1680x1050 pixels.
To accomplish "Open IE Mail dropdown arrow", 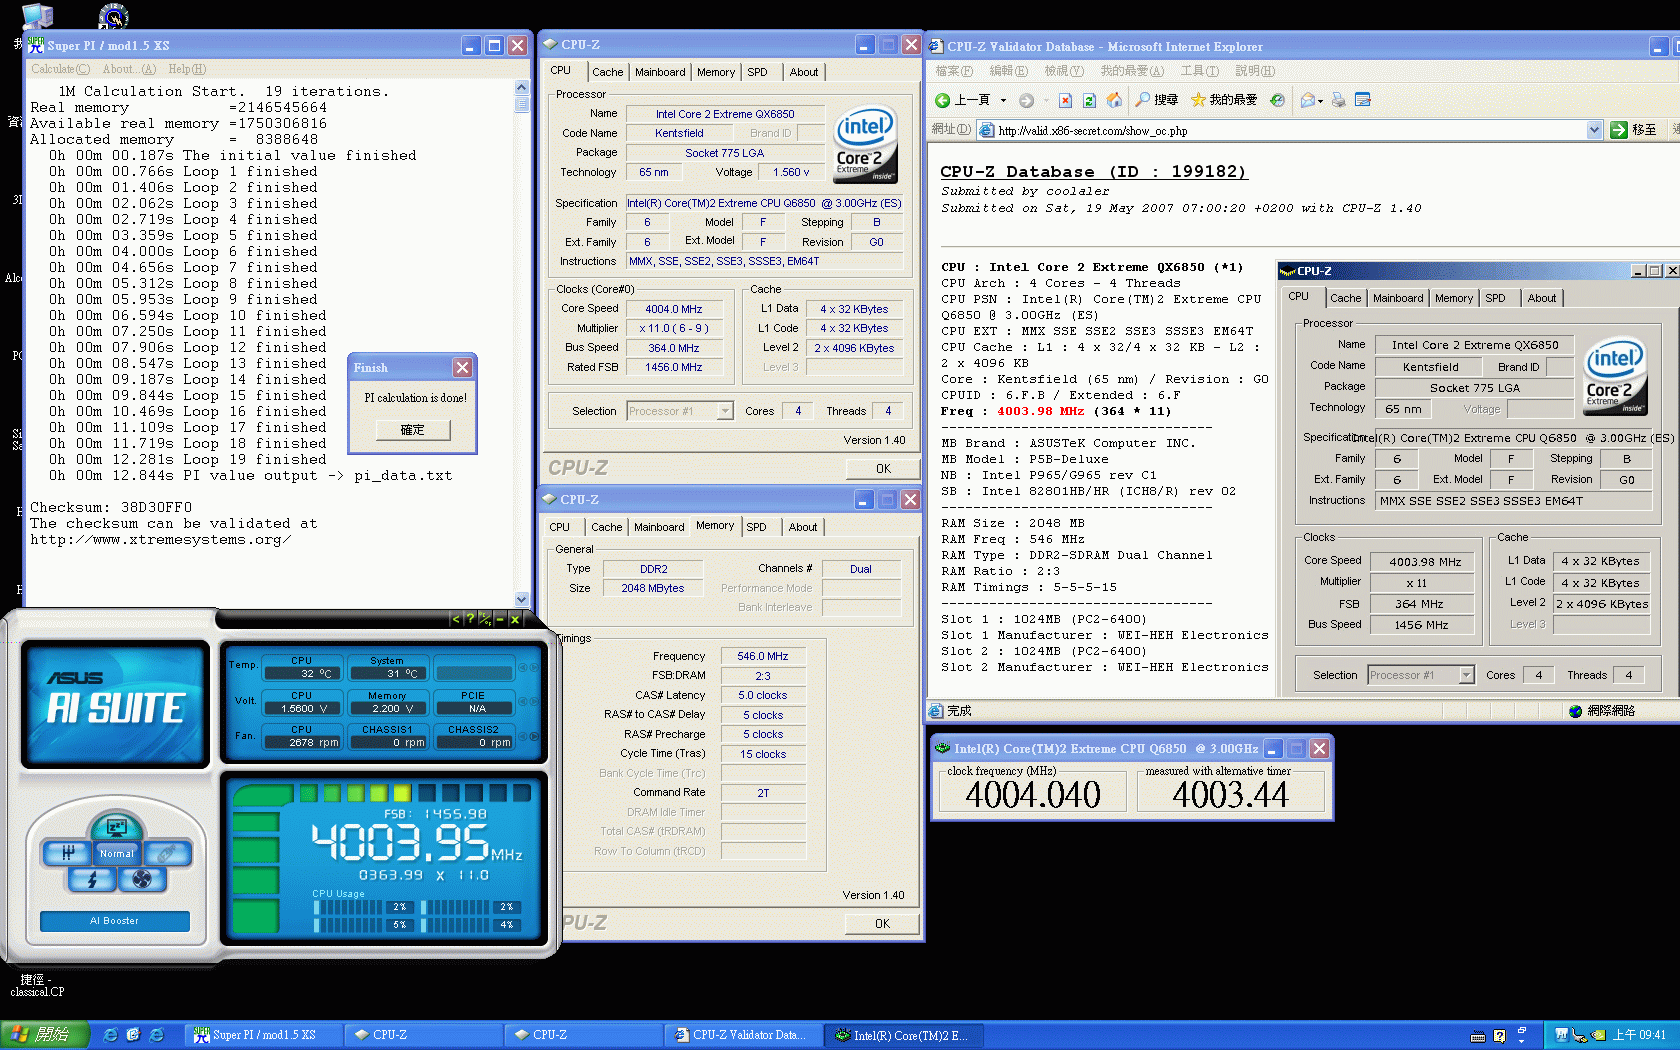I will coord(1320,100).
